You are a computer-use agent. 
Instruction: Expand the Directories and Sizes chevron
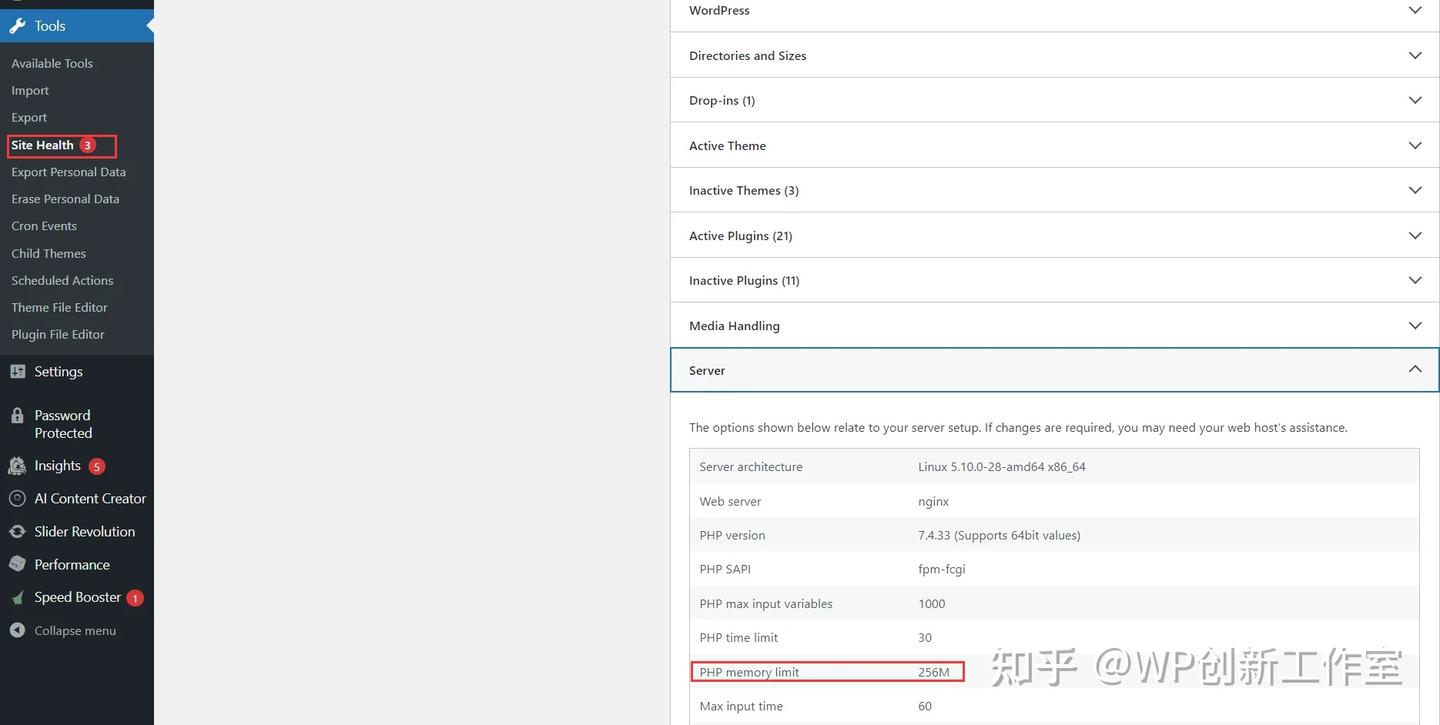[x=1415, y=55]
